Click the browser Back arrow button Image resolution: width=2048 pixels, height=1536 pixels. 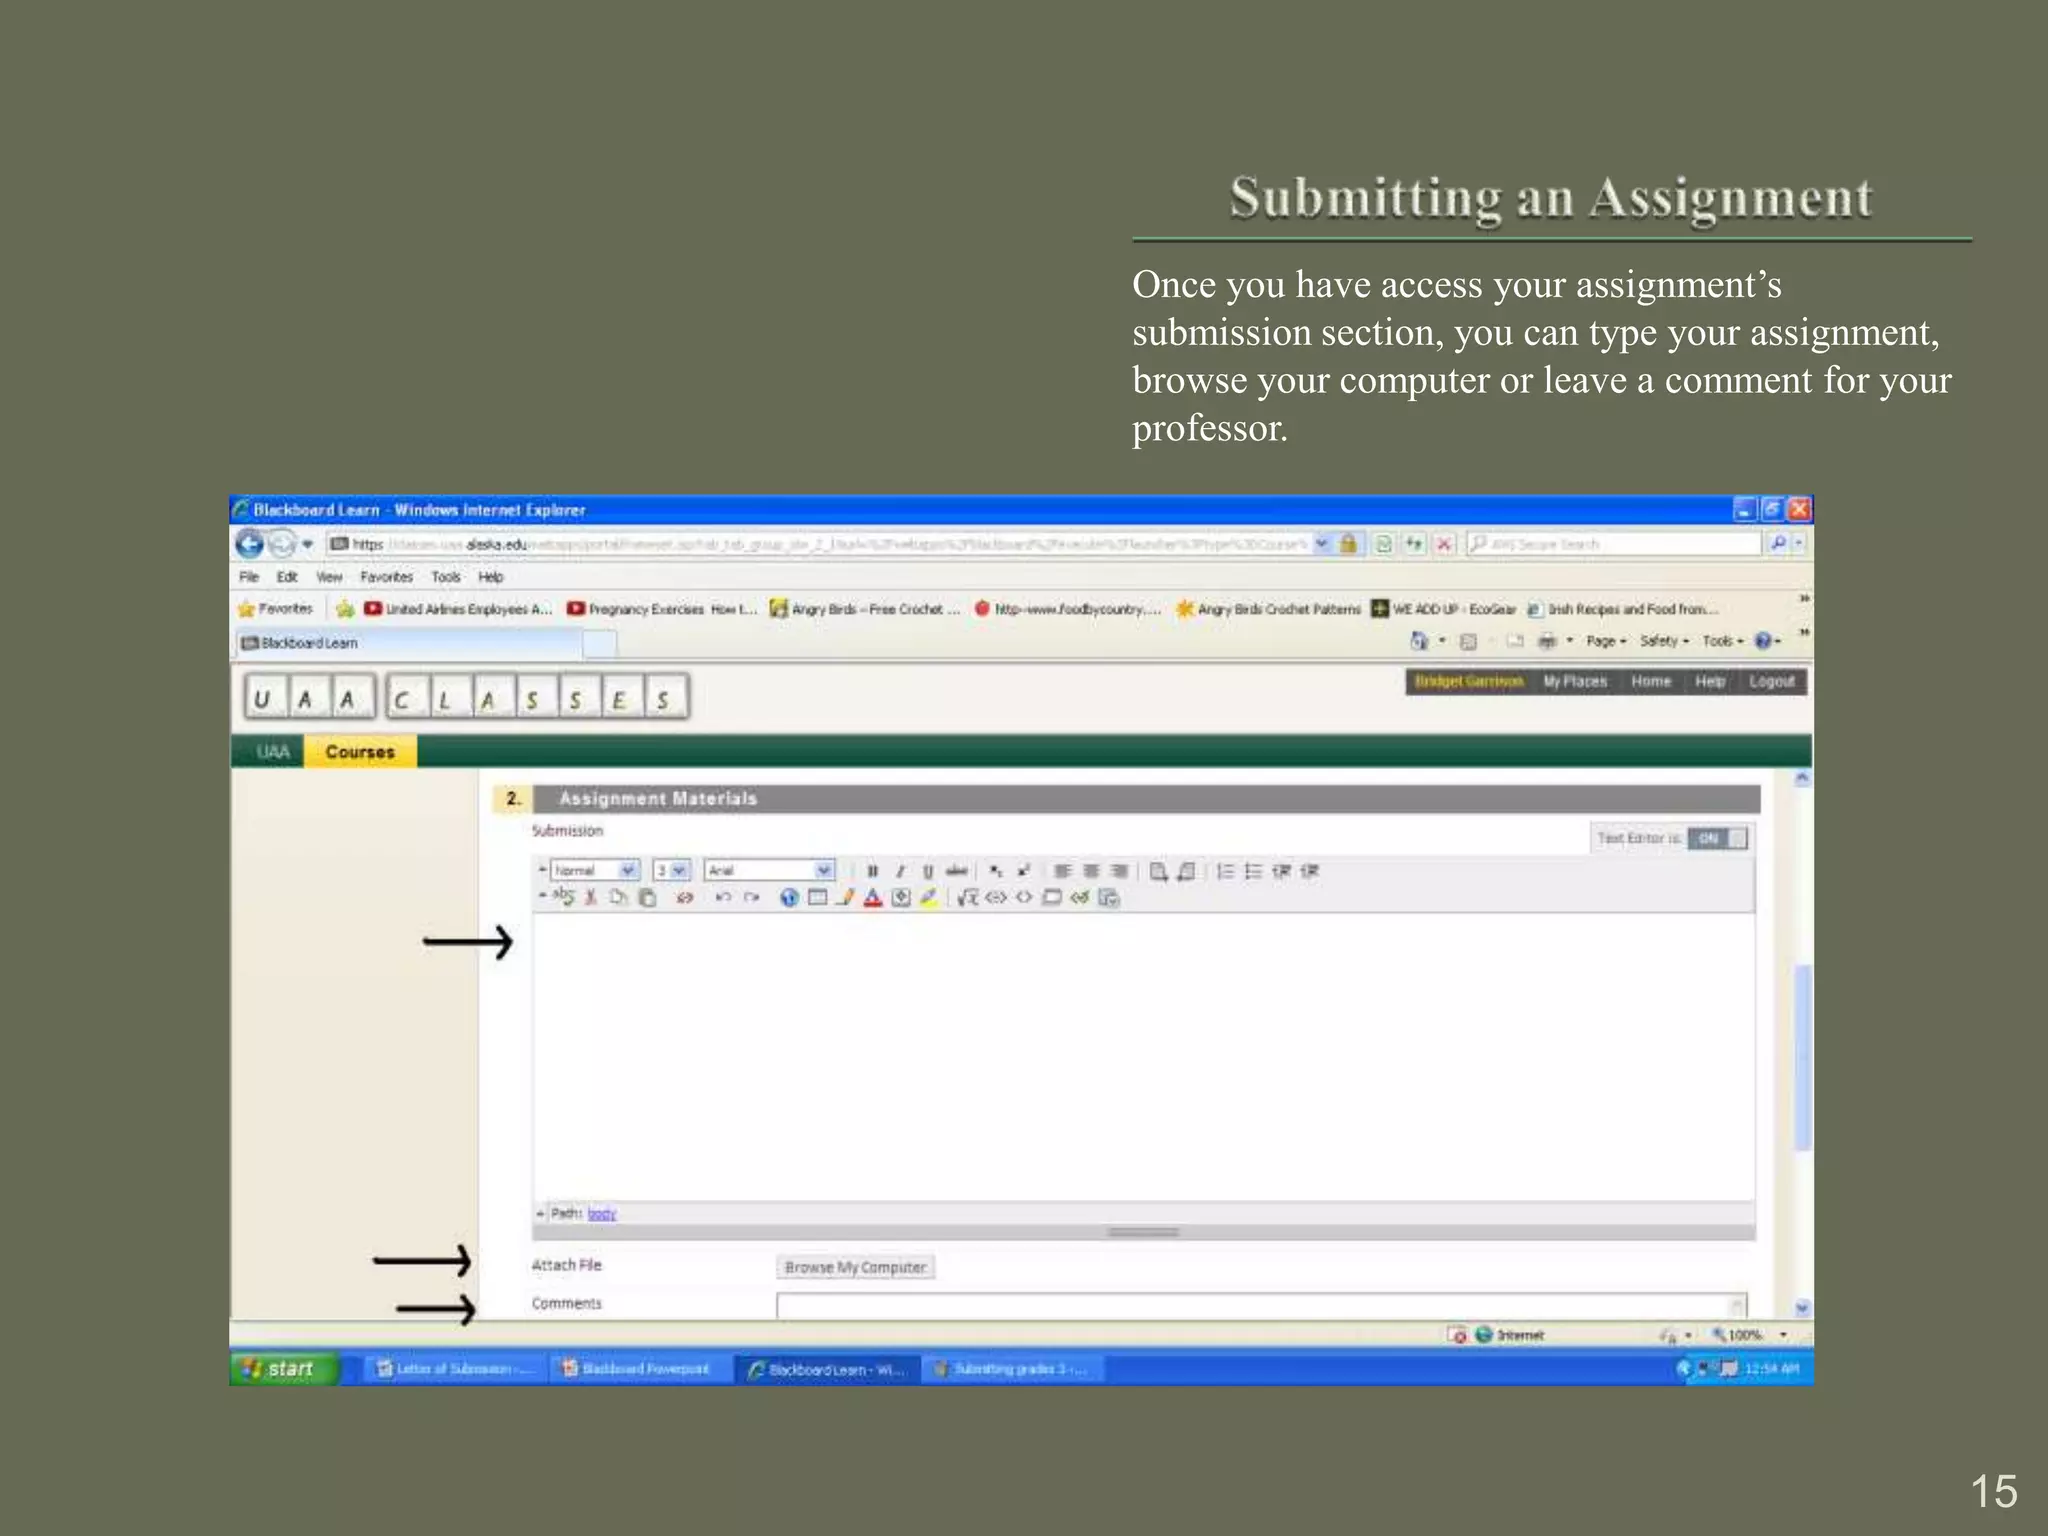249,544
